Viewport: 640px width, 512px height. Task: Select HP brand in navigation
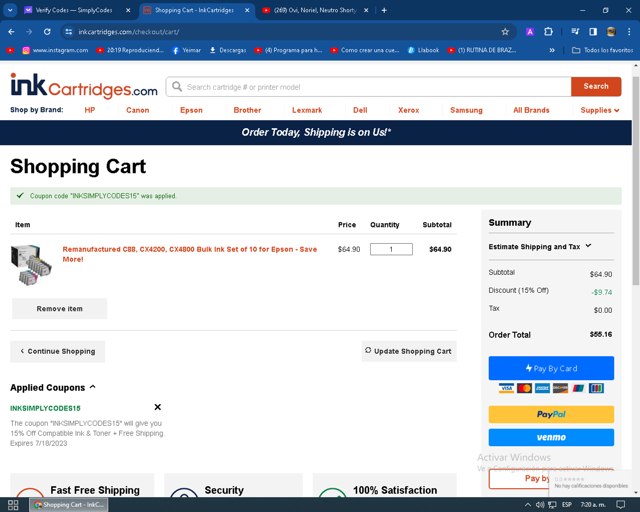click(90, 110)
